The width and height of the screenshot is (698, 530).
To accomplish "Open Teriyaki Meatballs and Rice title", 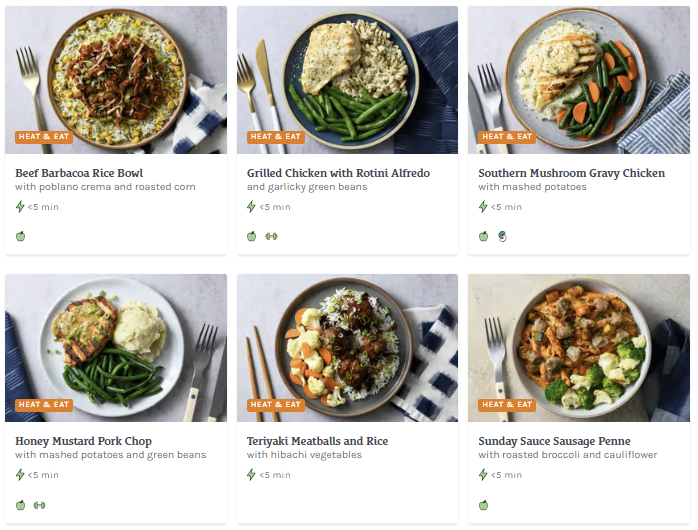I will pos(317,441).
